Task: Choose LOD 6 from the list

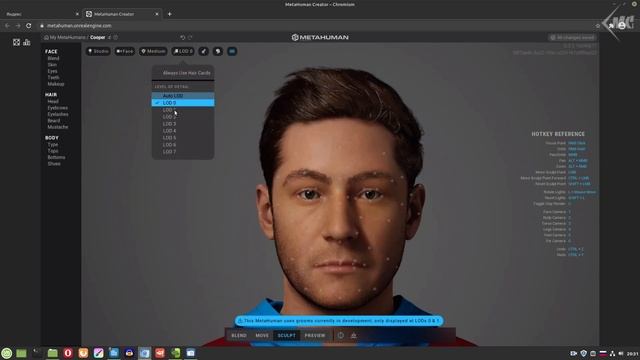Action: pyautogui.click(x=183, y=144)
